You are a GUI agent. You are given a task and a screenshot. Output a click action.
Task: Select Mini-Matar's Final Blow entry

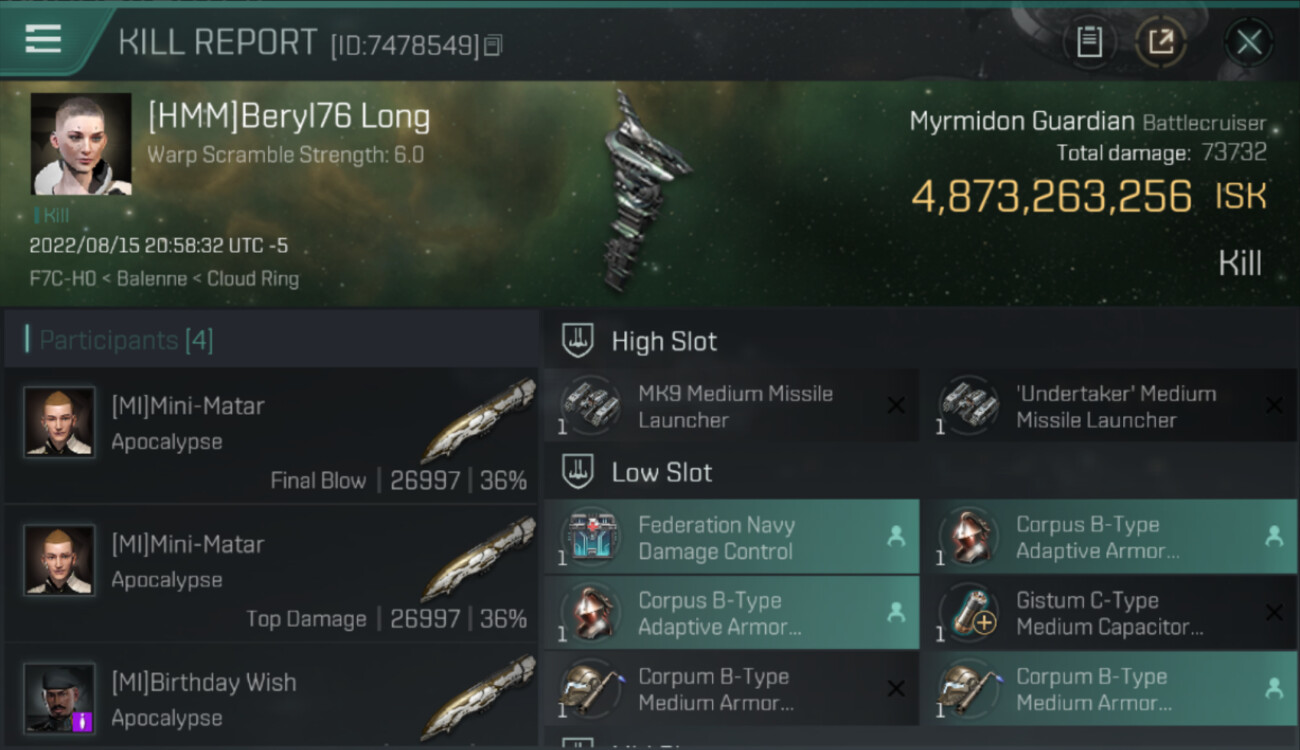coord(272,435)
